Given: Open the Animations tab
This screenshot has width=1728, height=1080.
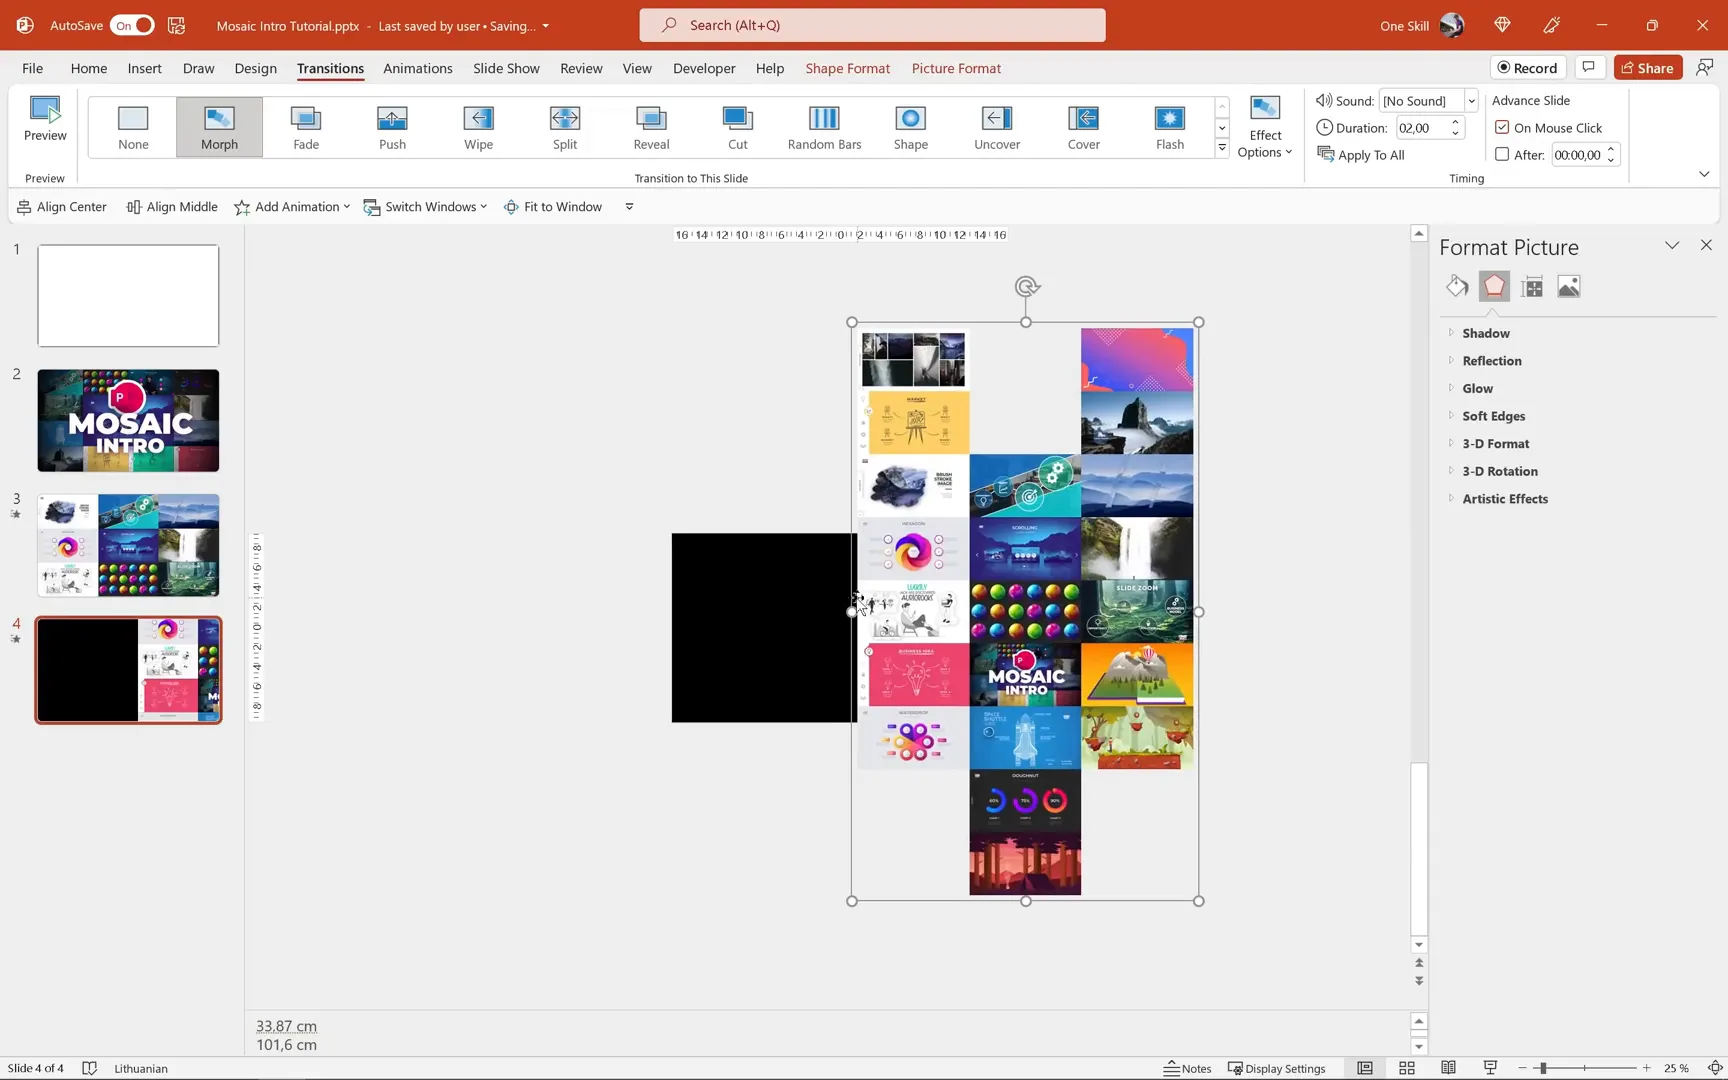Looking at the screenshot, I should click(x=418, y=68).
